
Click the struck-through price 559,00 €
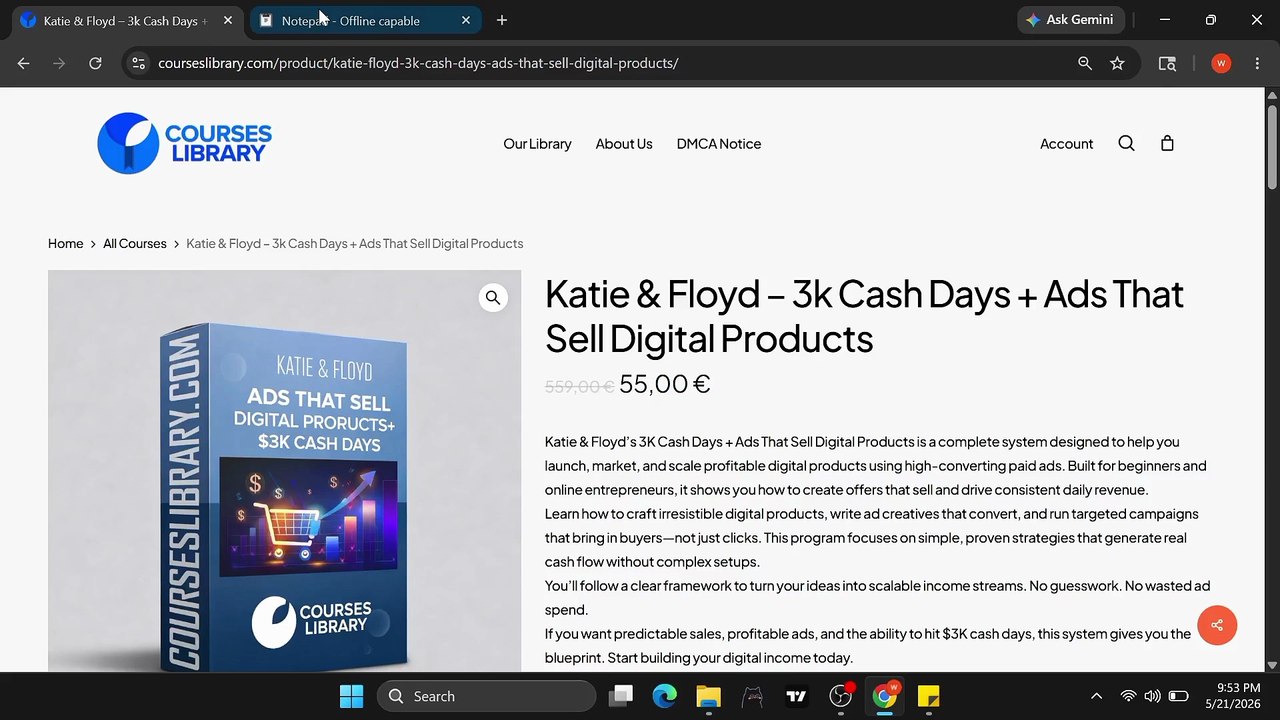579,386
